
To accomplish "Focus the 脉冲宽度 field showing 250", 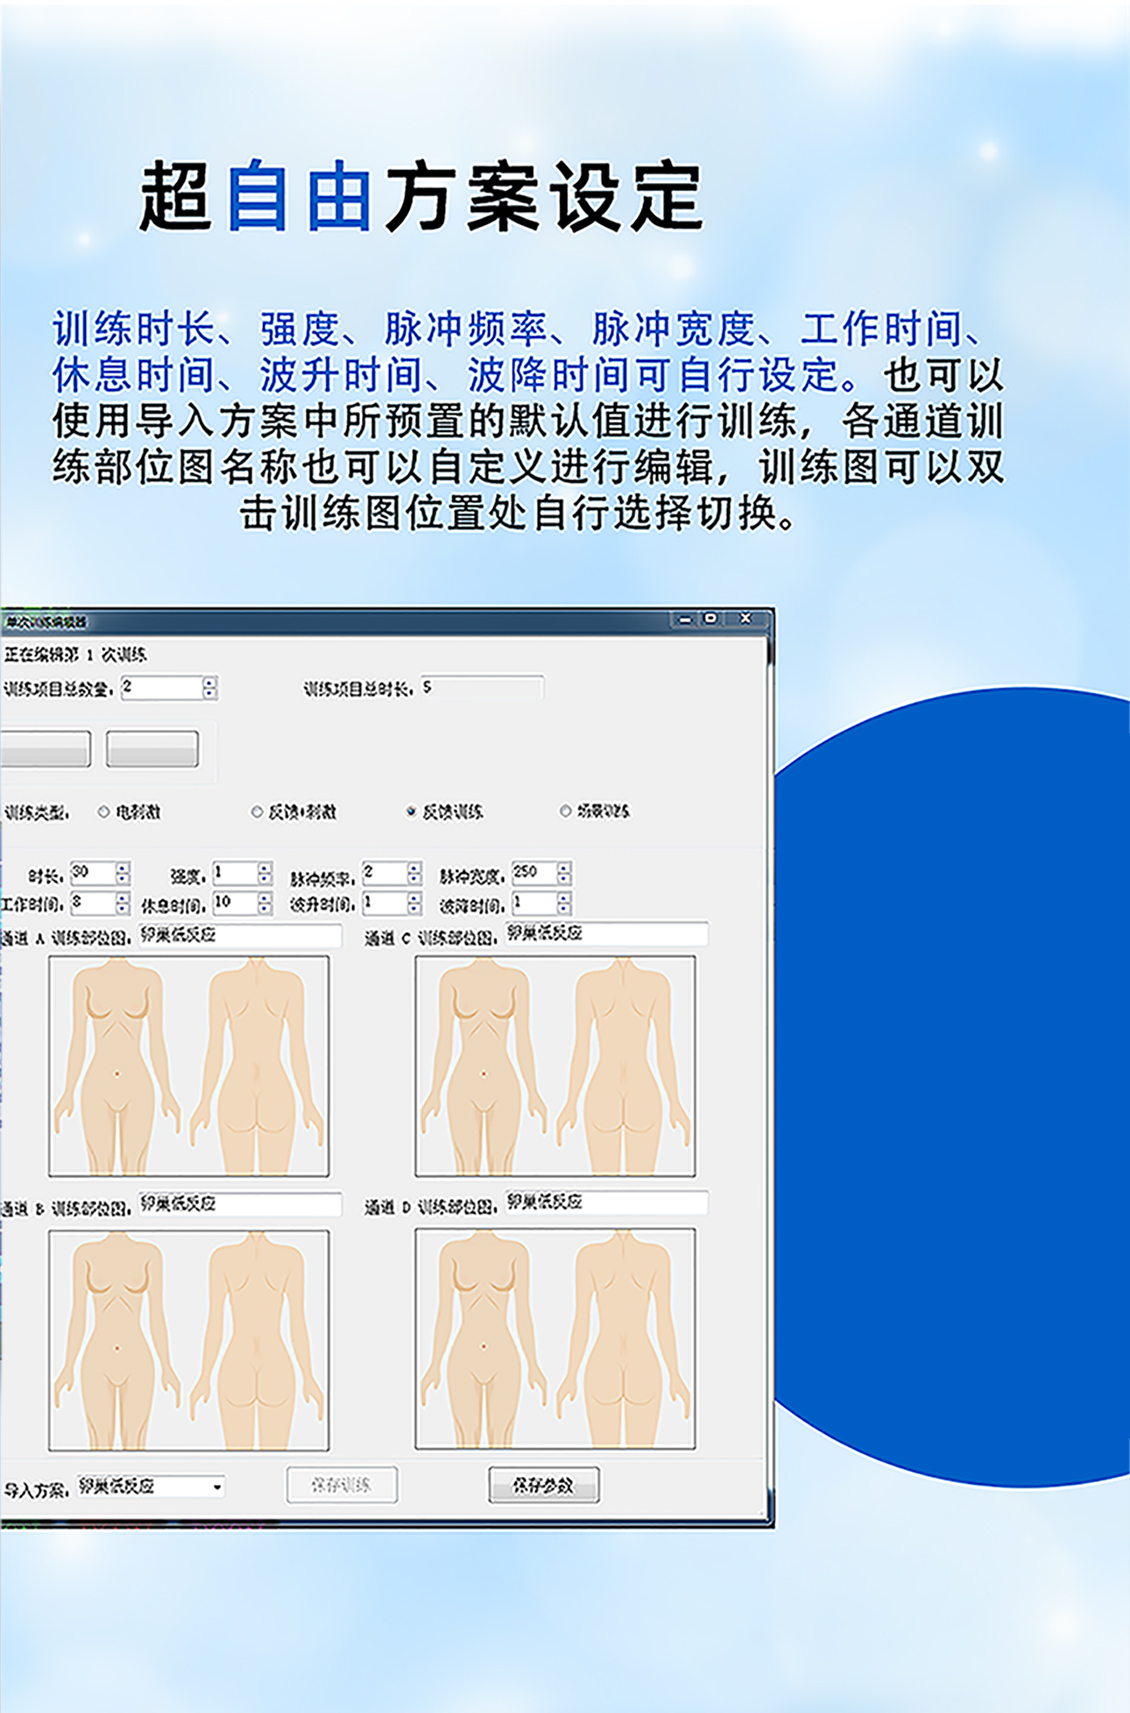I will tap(534, 874).
